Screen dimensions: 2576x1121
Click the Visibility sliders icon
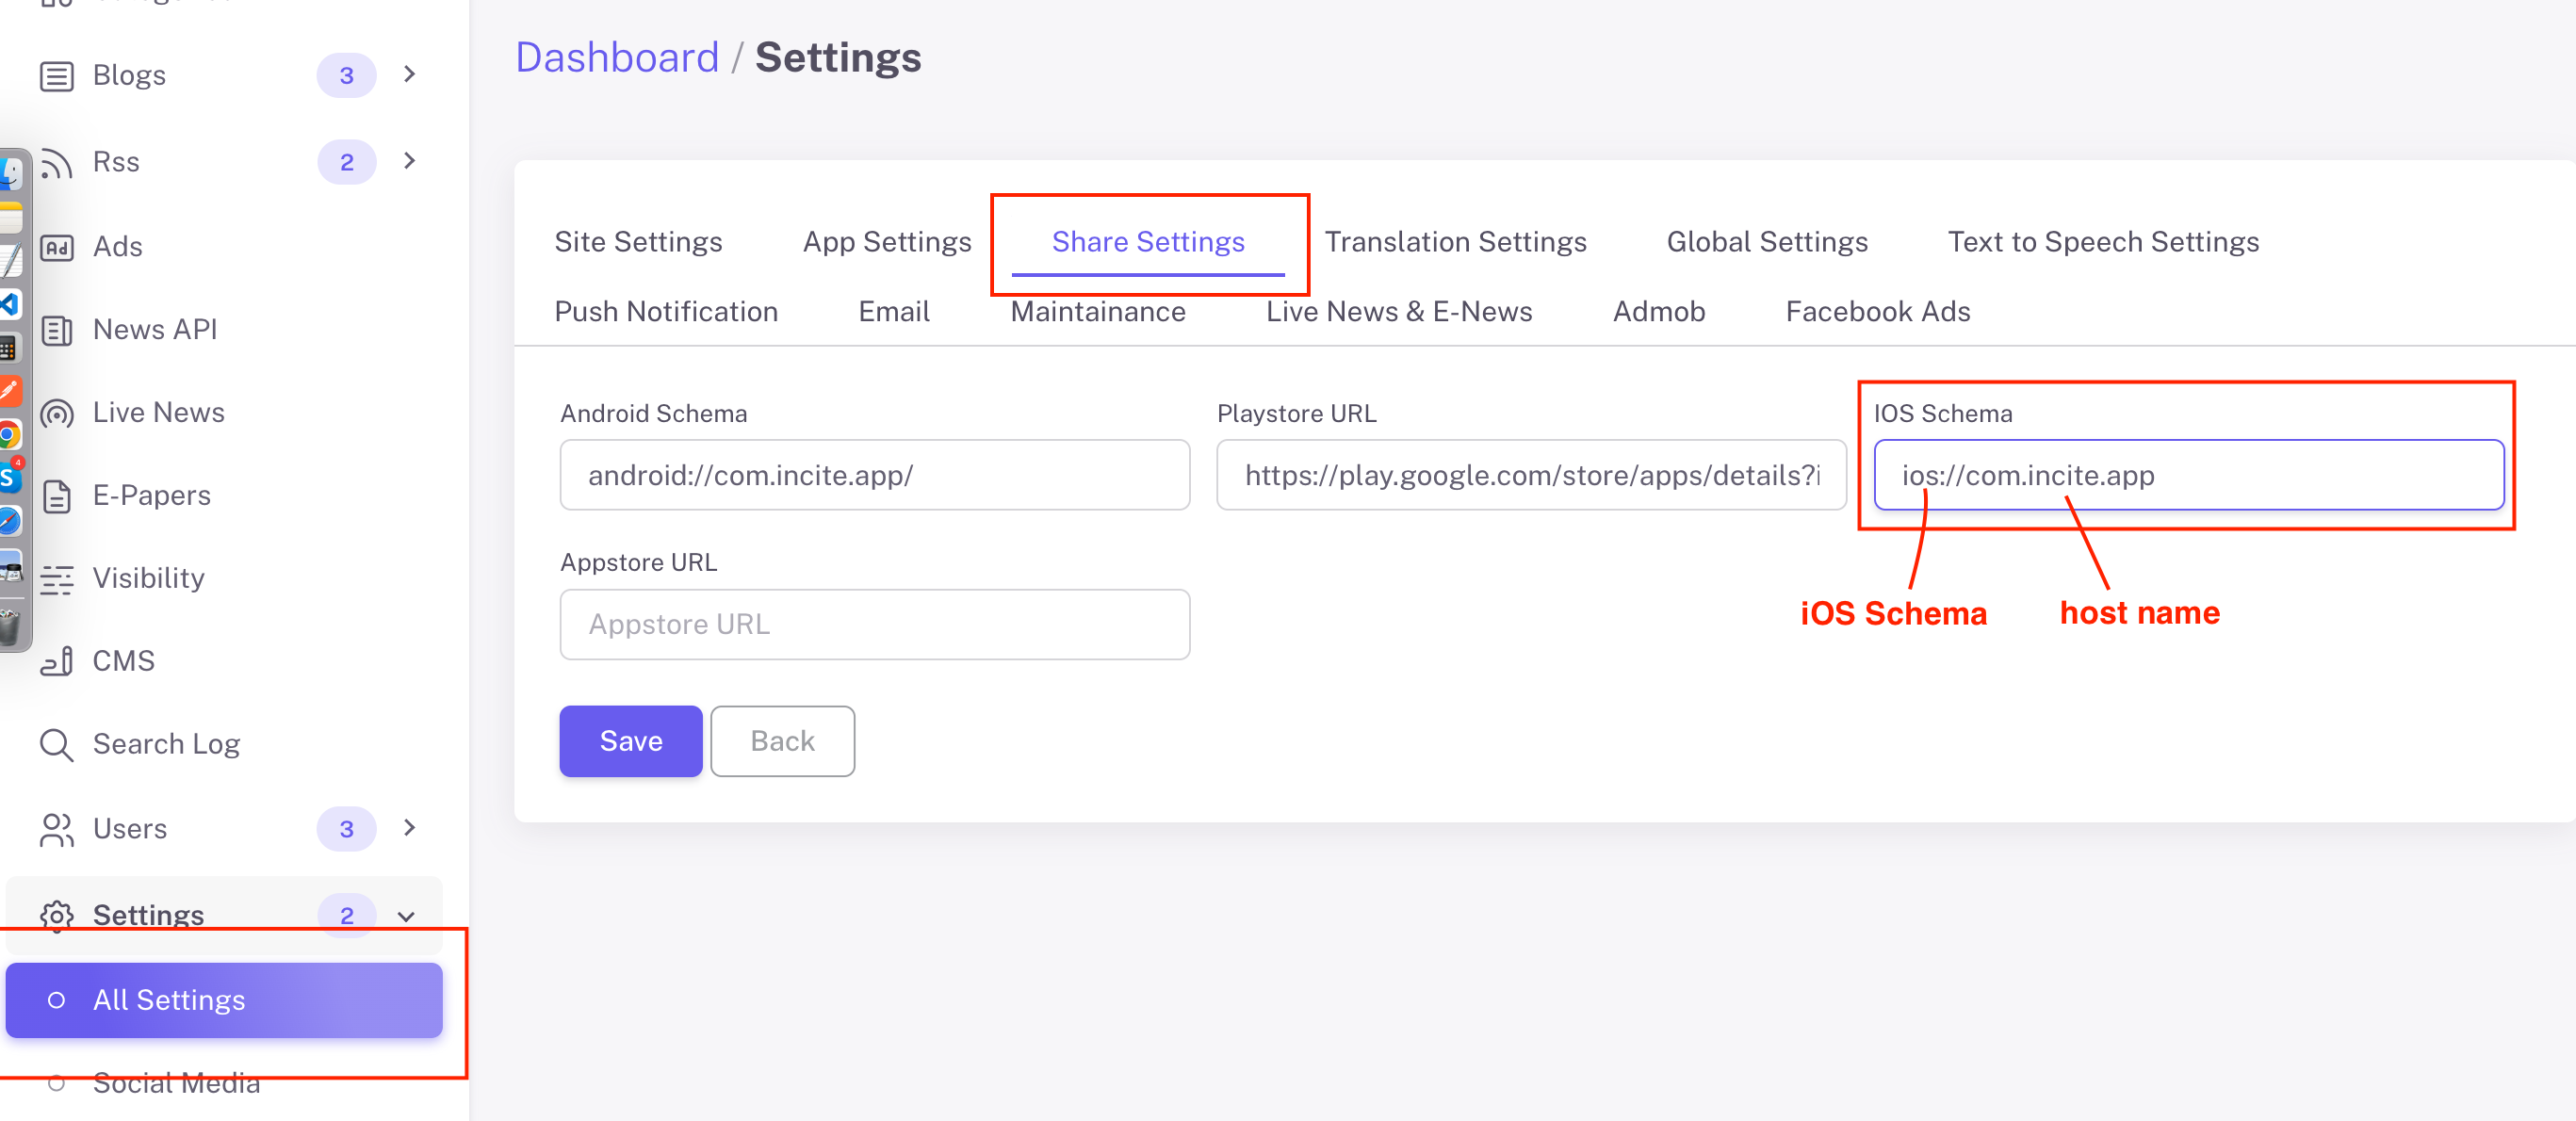point(57,579)
